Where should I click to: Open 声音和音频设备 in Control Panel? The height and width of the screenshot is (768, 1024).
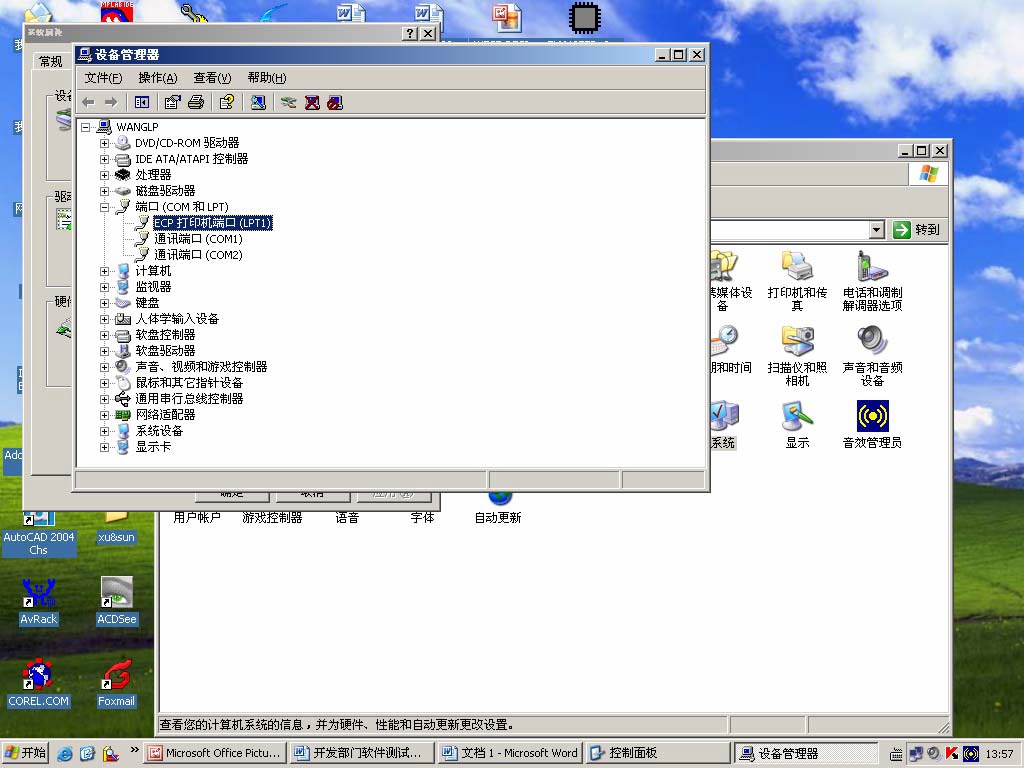point(872,356)
